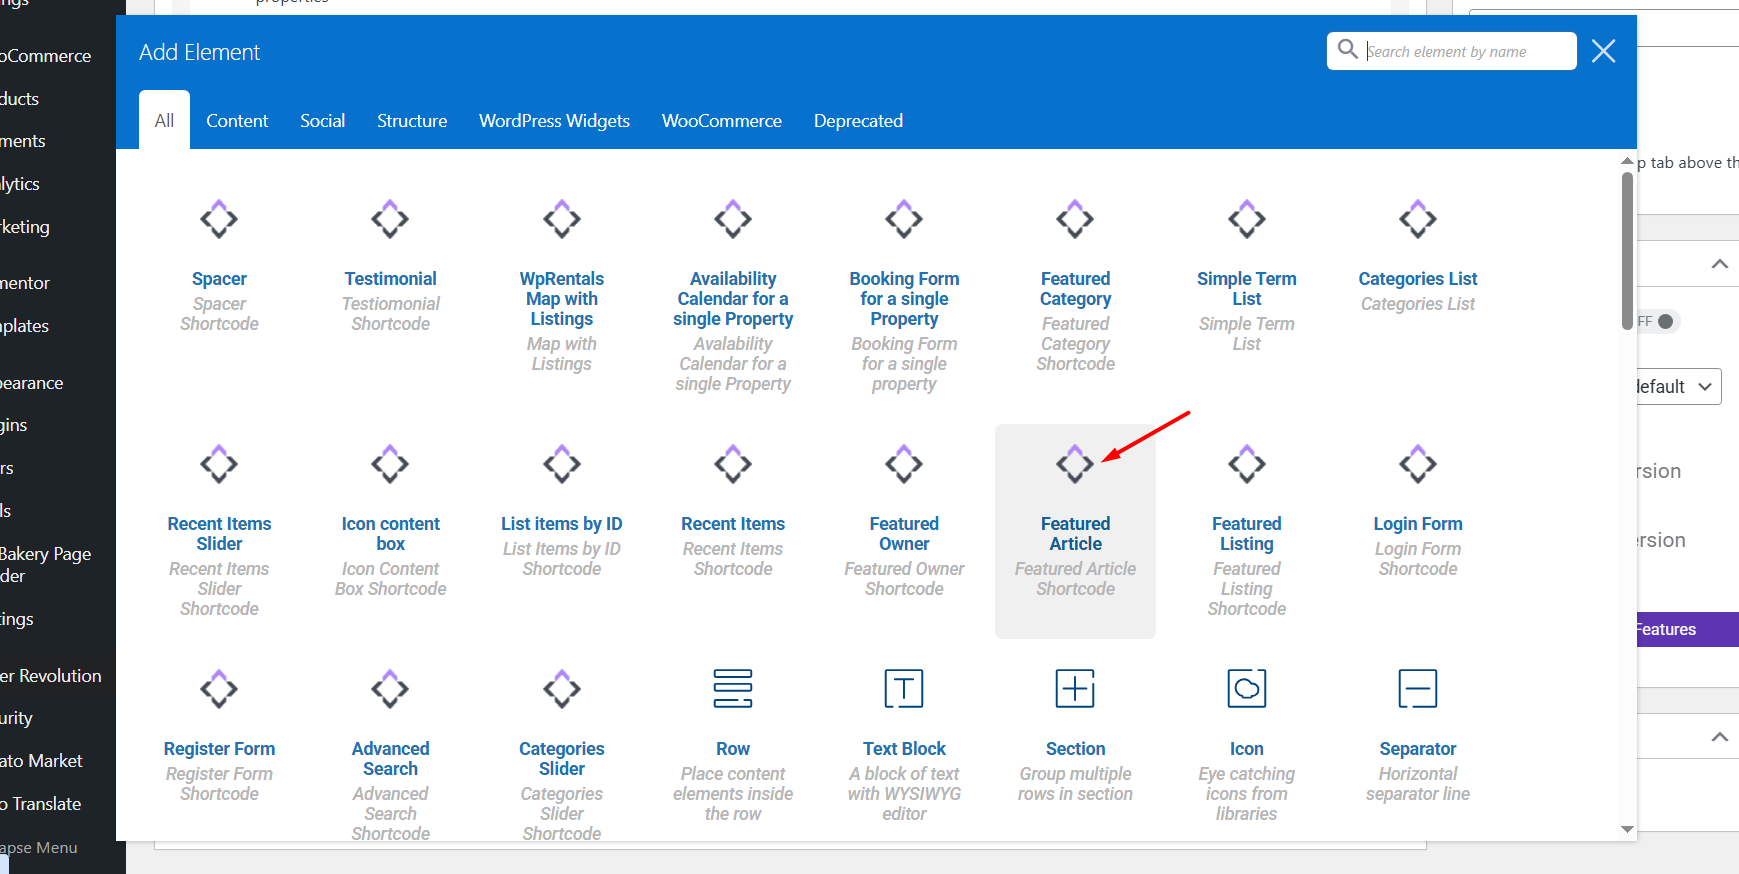Open the default dropdown in right panel

click(x=1676, y=387)
